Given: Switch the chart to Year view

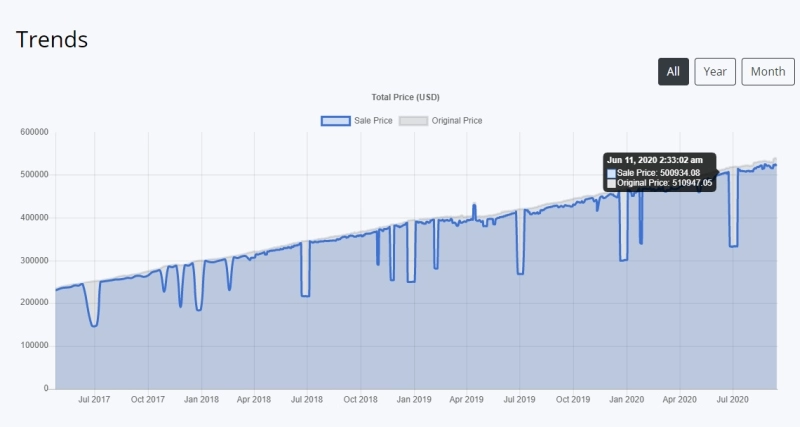Looking at the screenshot, I should (x=715, y=72).
